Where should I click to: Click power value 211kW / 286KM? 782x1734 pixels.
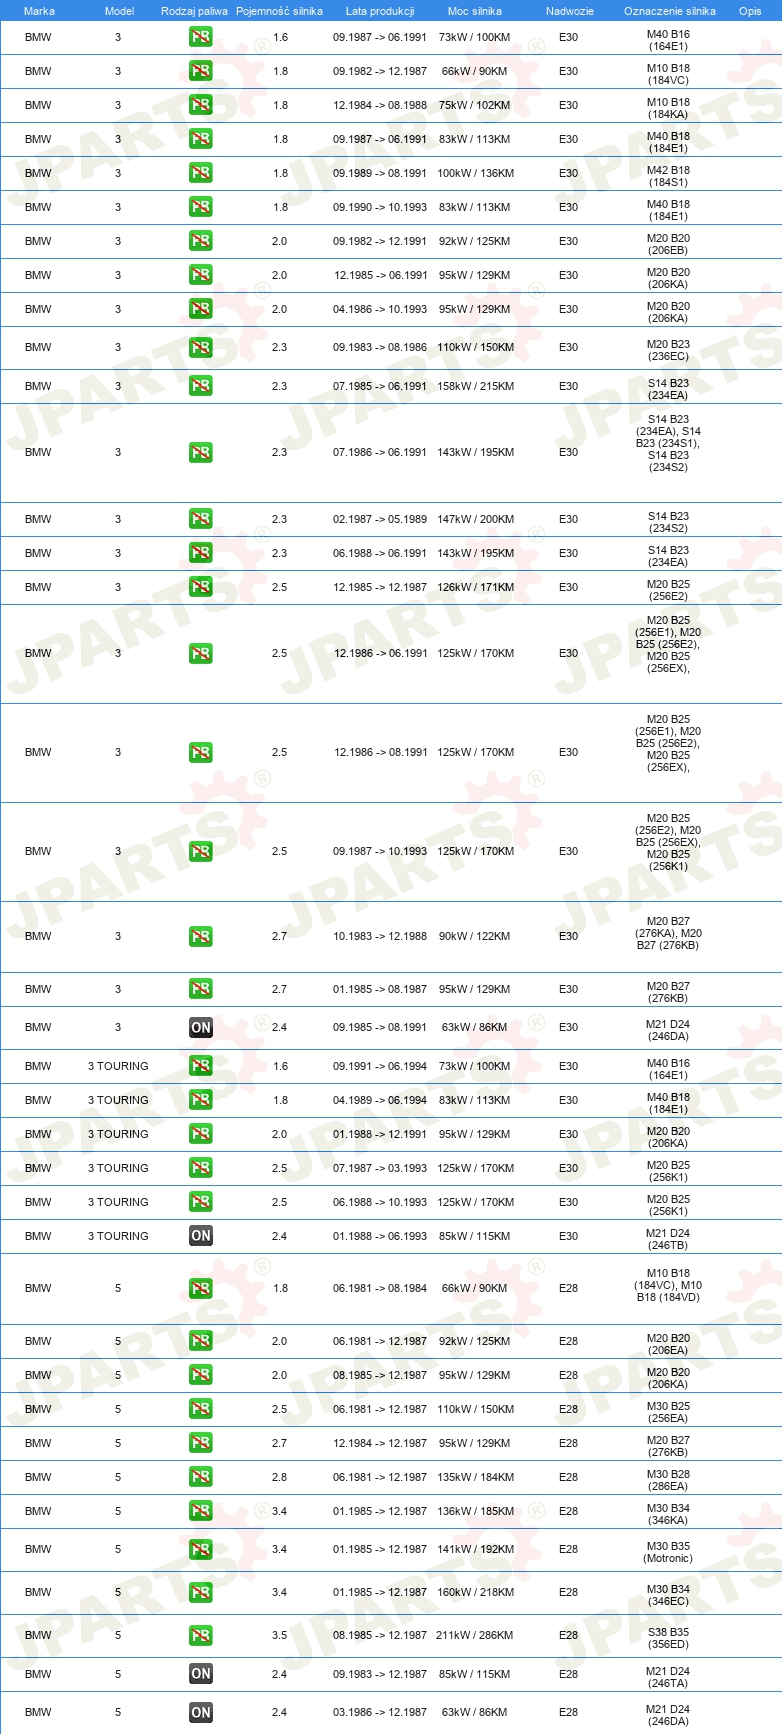pos(475,1635)
